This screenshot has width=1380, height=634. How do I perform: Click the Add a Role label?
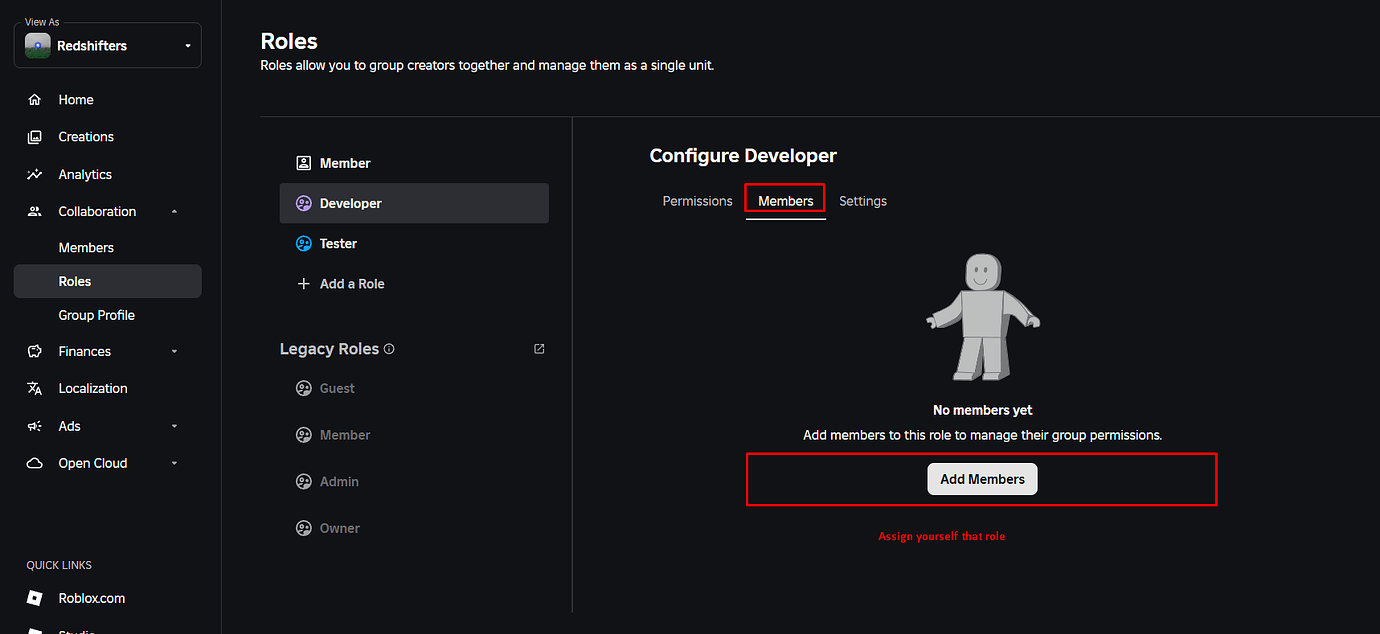[x=352, y=284]
